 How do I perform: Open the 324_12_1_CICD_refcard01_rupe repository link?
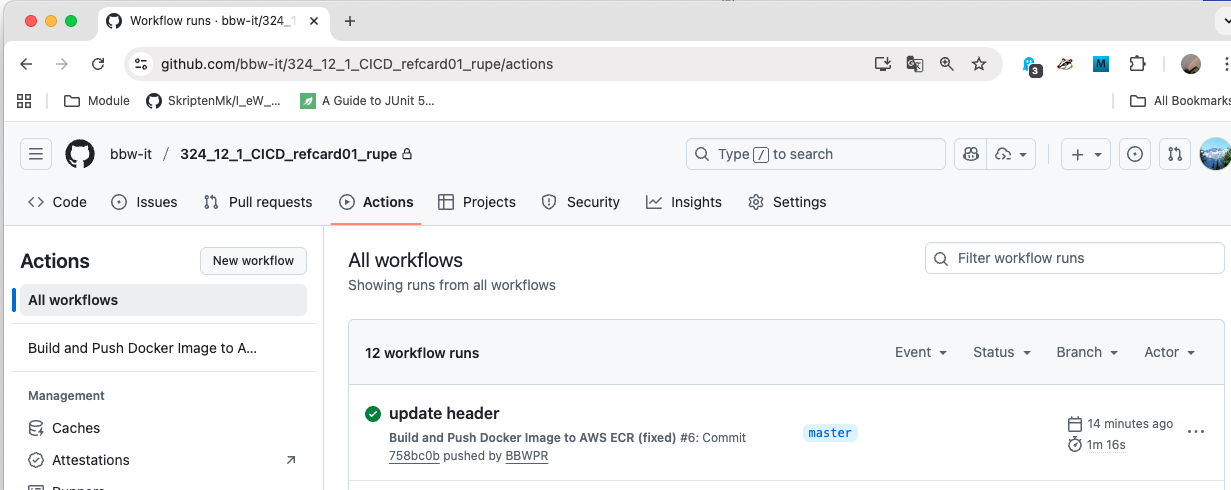tap(288, 154)
